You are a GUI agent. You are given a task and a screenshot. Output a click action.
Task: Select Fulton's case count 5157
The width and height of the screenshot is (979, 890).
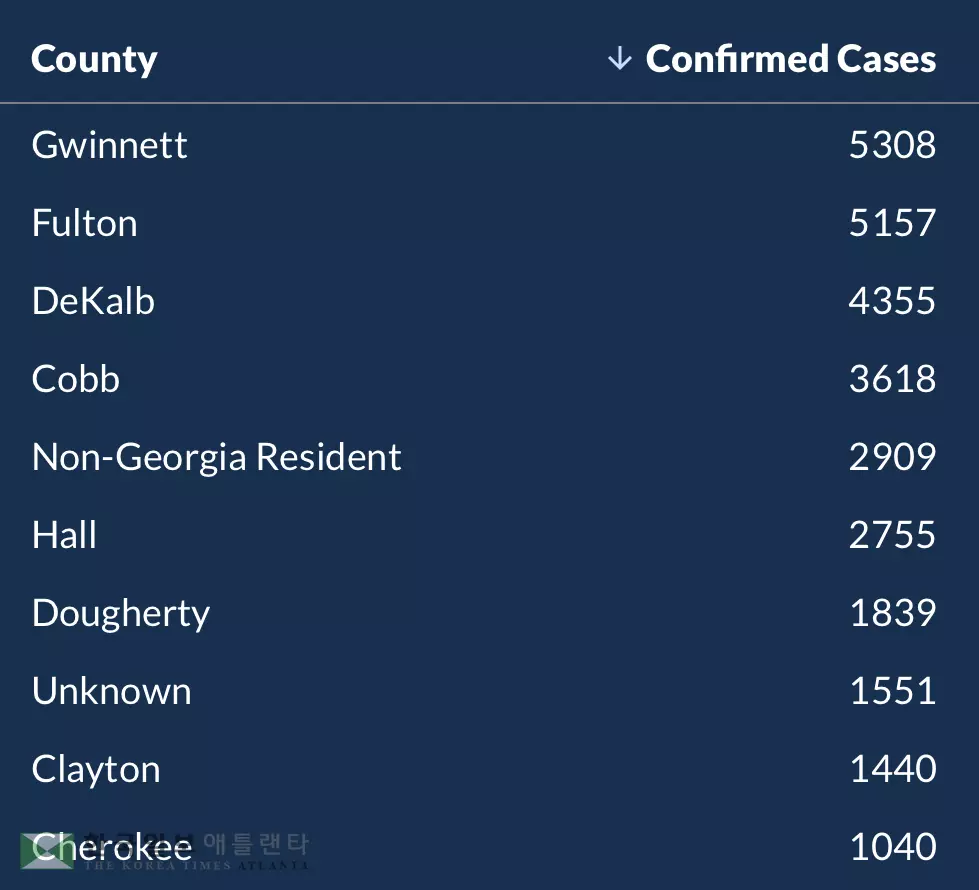pyautogui.click(x=892, y=223)
